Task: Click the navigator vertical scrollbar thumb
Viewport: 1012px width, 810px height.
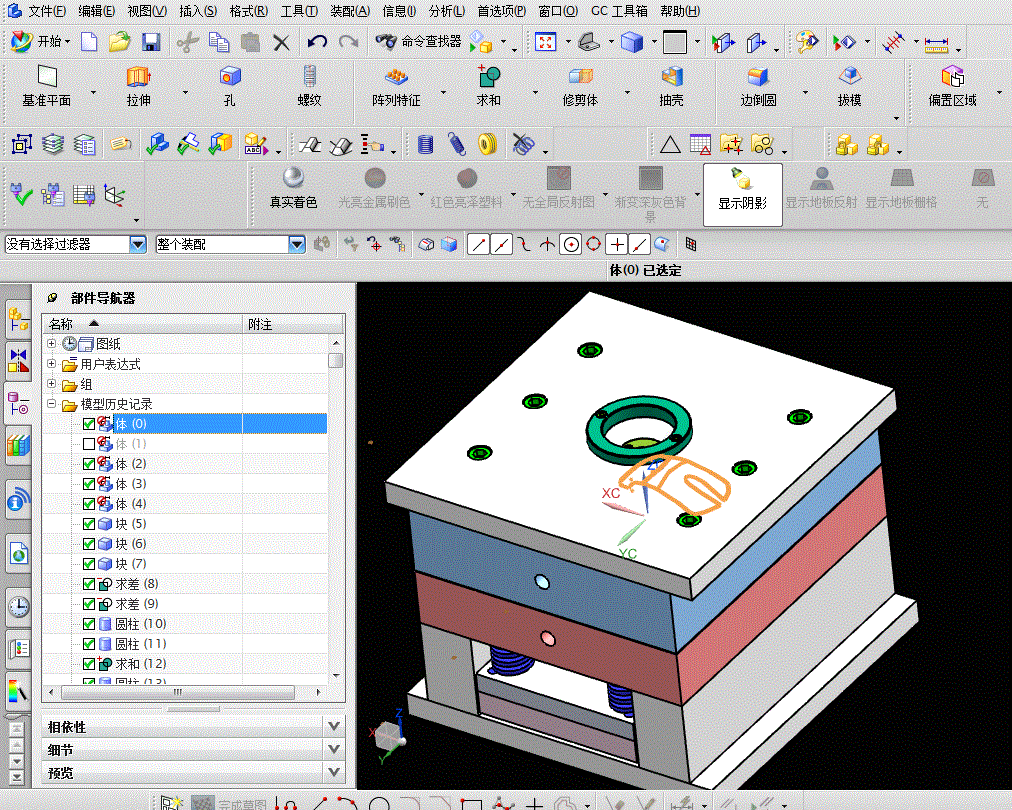Action: pos(336,360)
